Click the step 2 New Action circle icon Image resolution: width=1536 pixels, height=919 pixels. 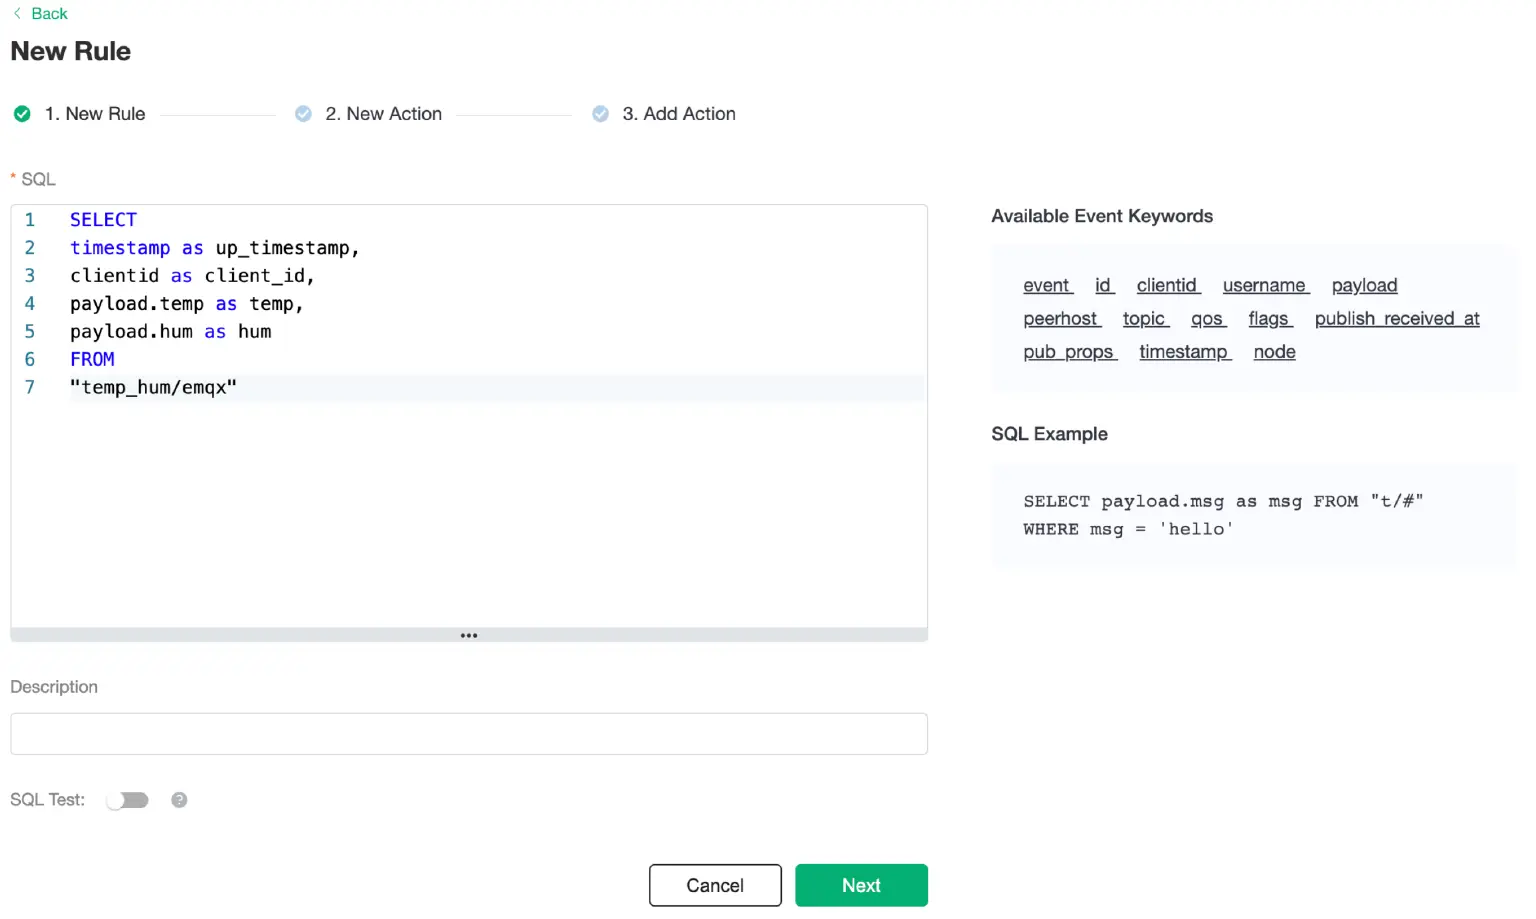(303, 114)
